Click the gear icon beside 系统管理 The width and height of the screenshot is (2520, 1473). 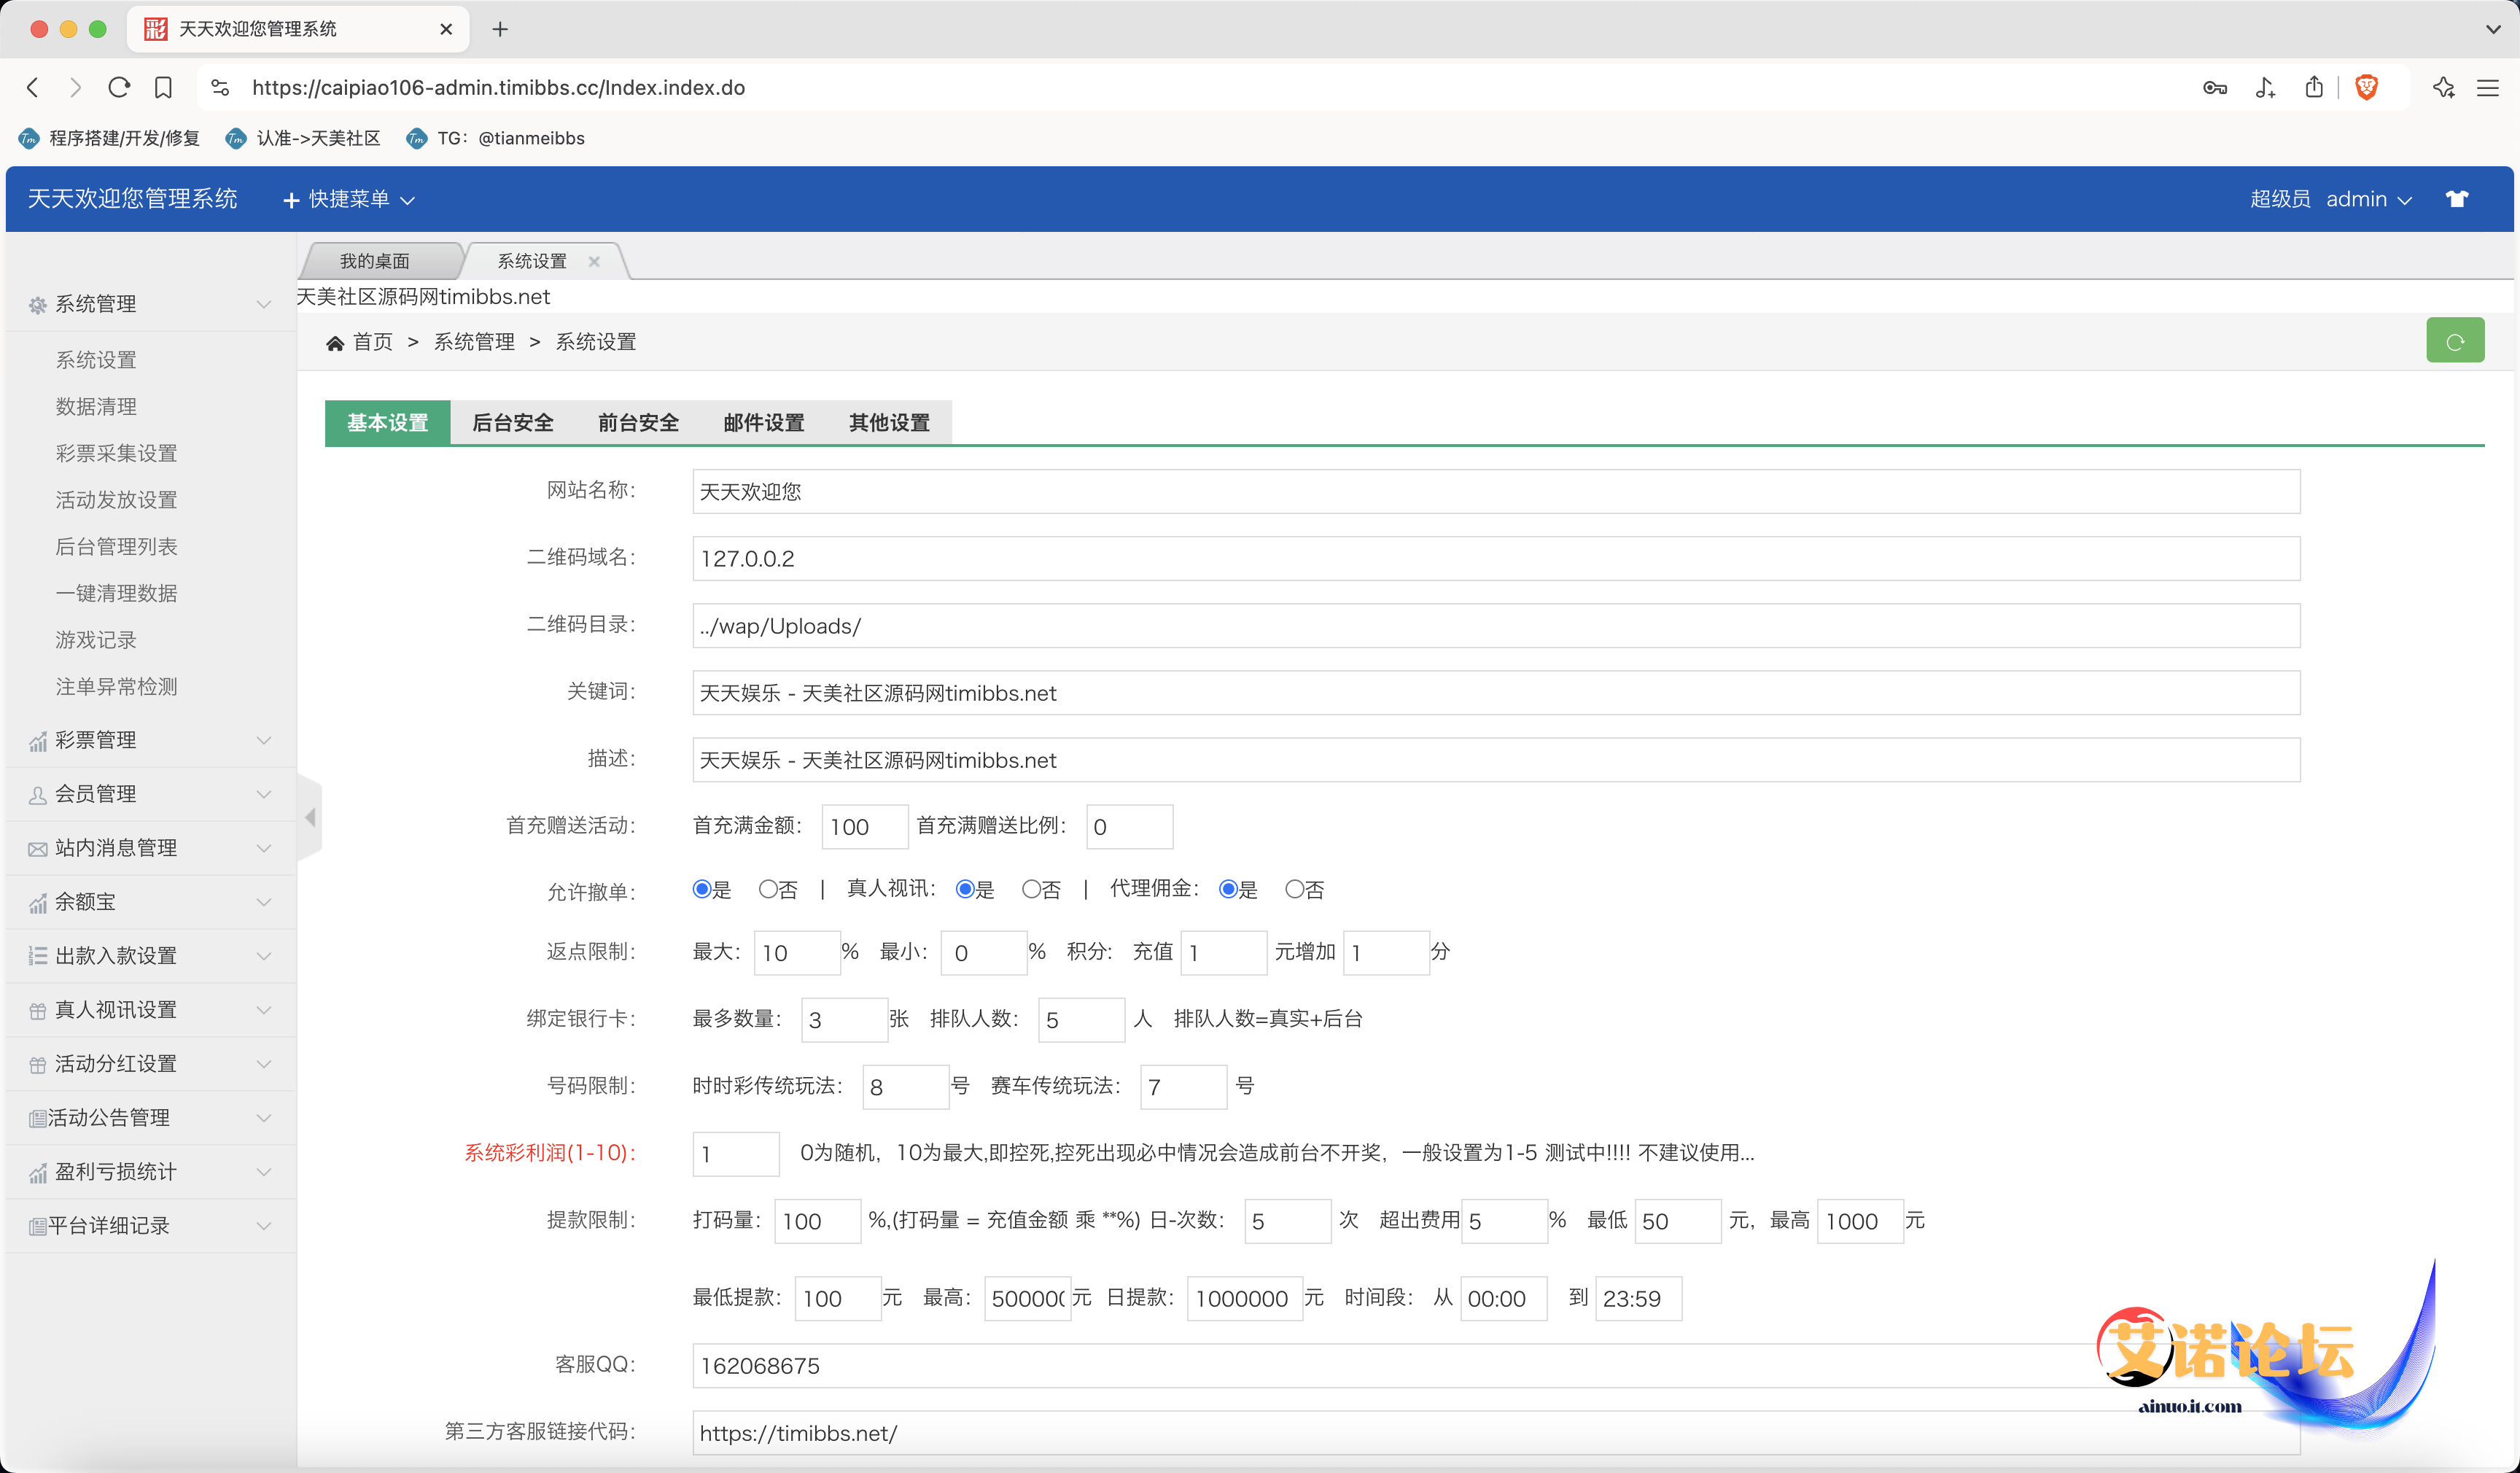tap(38, 305)
